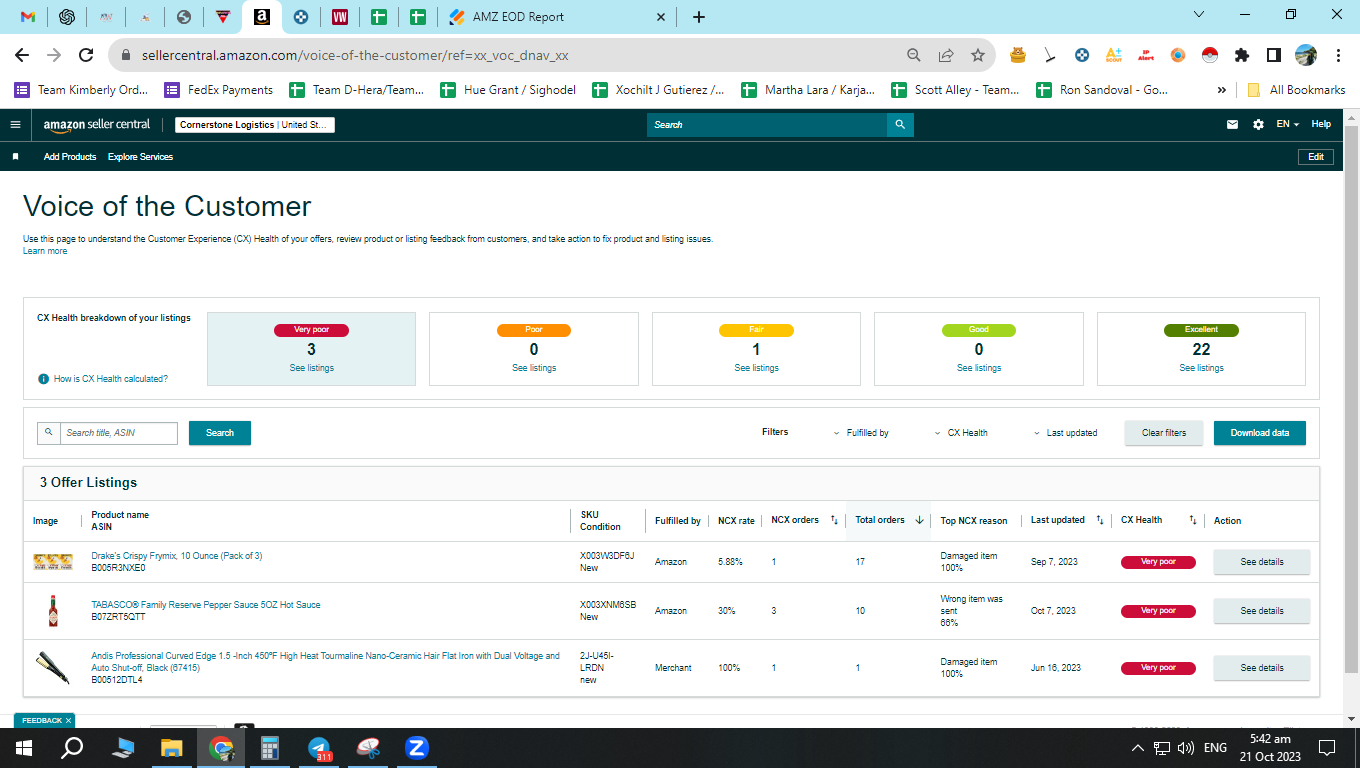Show hidden system tray icons

(x=1137, y=748)
